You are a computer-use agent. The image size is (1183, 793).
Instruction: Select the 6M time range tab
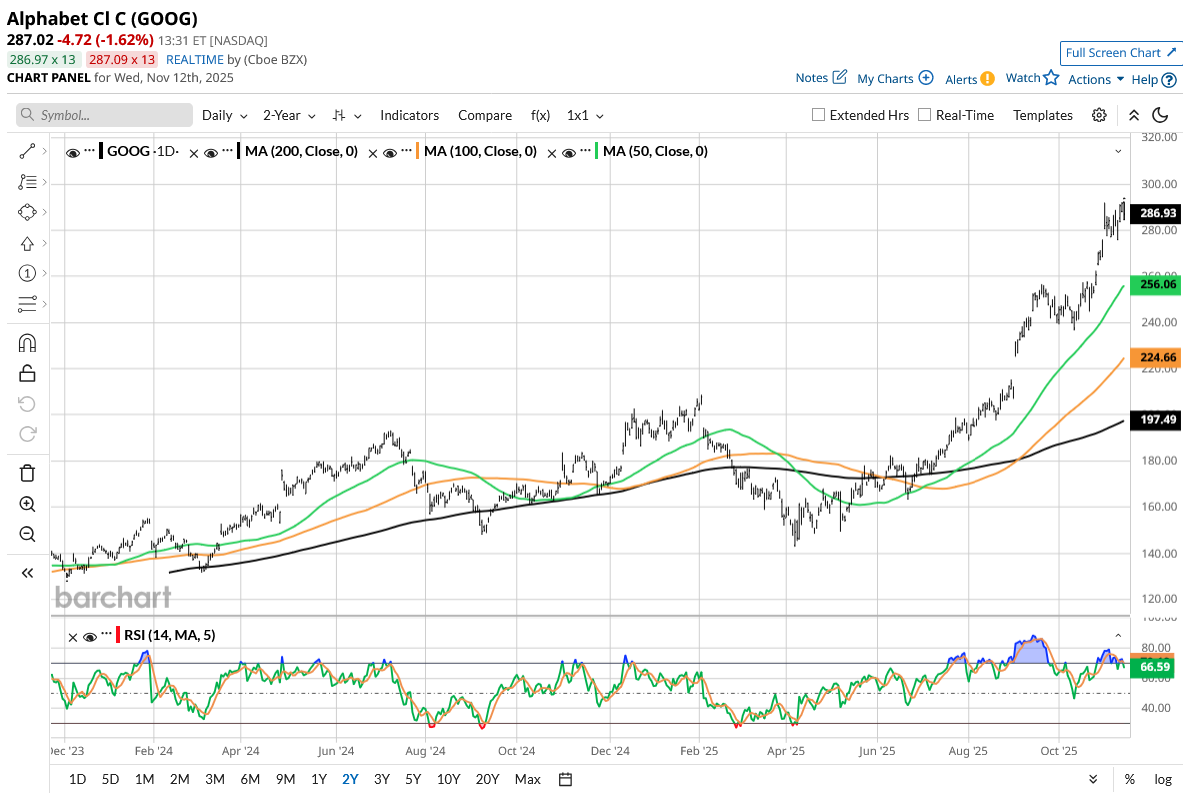tap(250, 779)
